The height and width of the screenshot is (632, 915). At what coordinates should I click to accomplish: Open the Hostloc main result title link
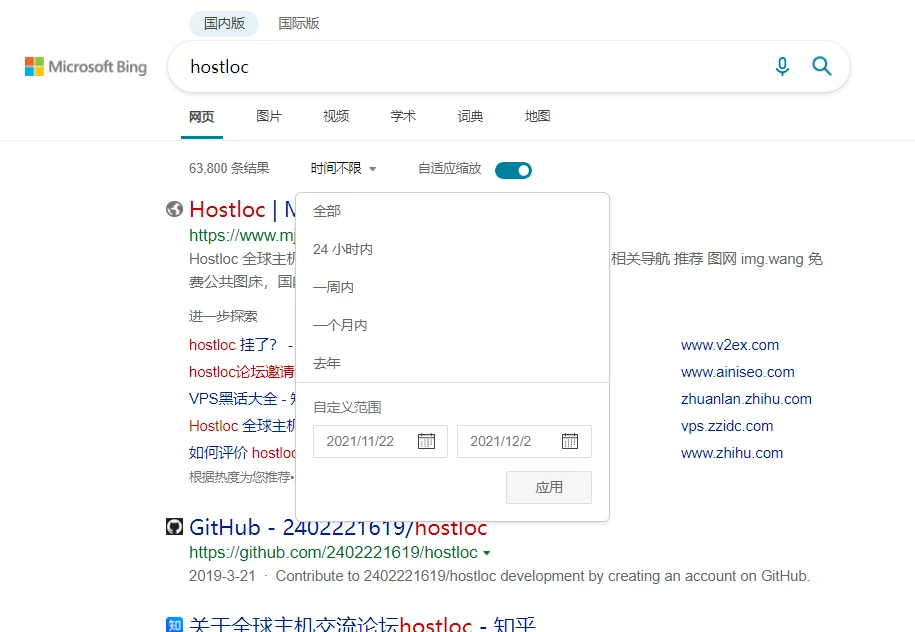point(242,209)
